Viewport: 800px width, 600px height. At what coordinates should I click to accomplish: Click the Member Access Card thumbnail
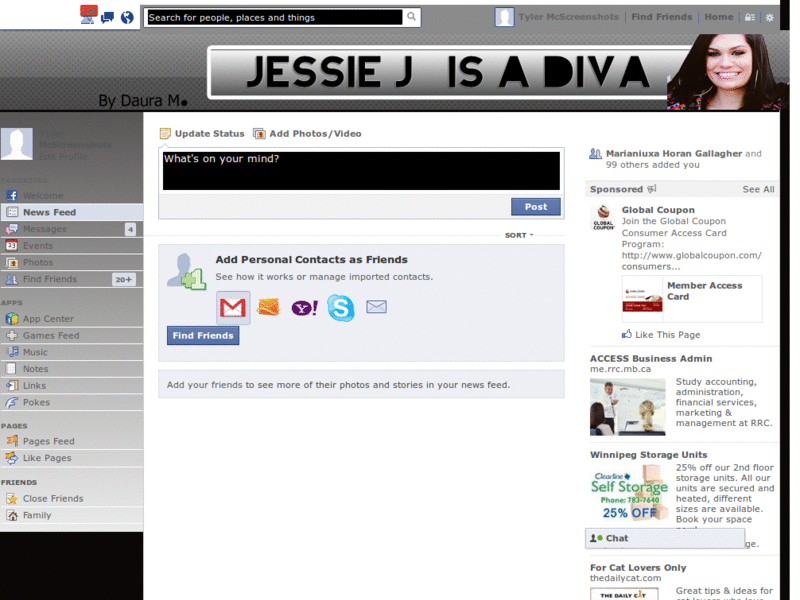(x=642, y=299)
